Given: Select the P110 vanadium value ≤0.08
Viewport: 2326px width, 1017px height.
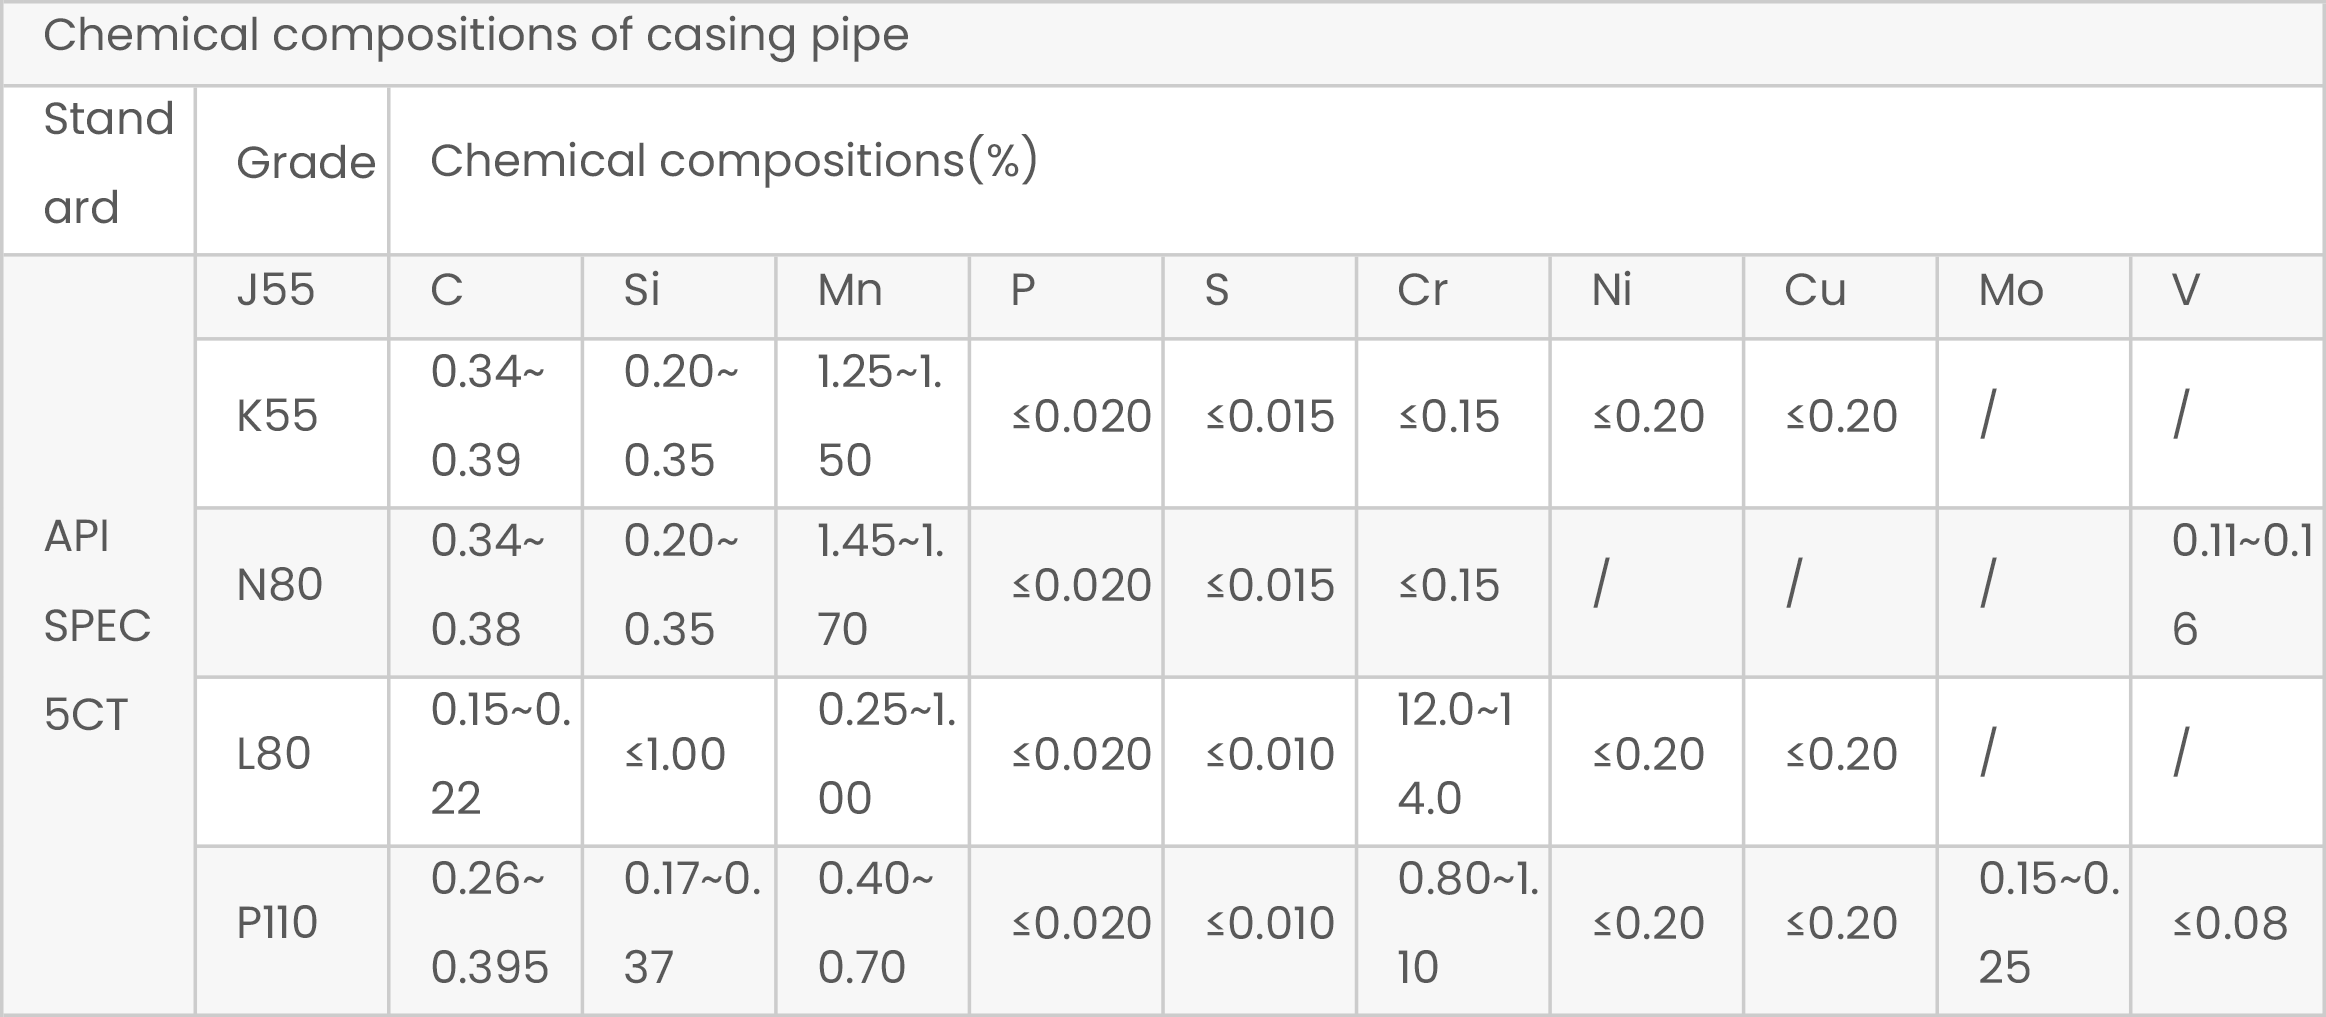Looking at the screenshot, I should pos(2230,923).
